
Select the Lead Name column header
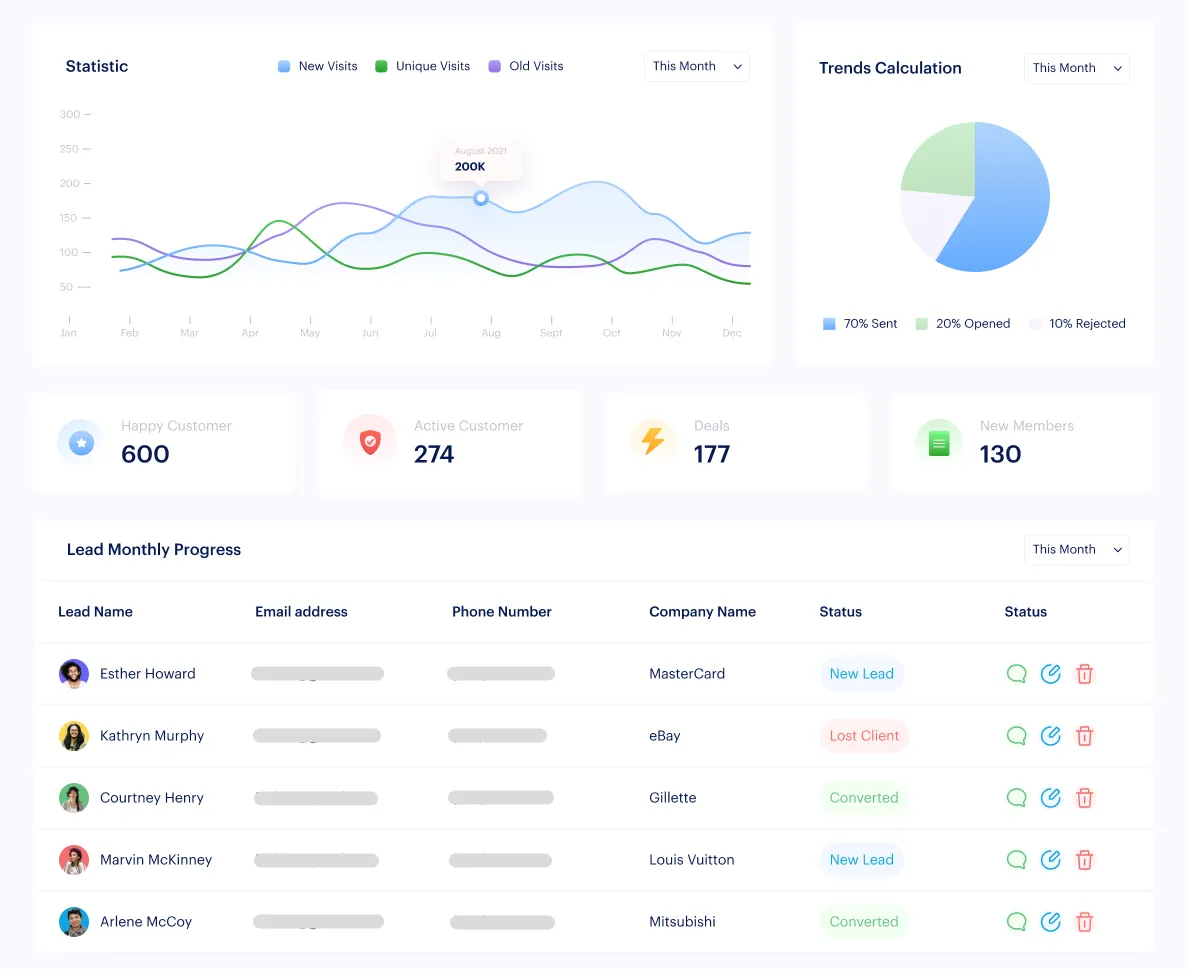coord(95,611)
